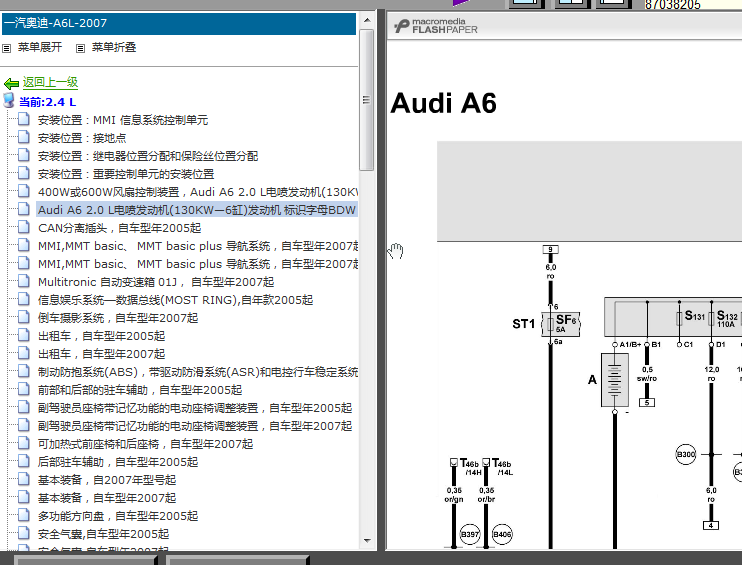
Task: Click the icon beside 菜单折叠
Action: click(80, 48)
